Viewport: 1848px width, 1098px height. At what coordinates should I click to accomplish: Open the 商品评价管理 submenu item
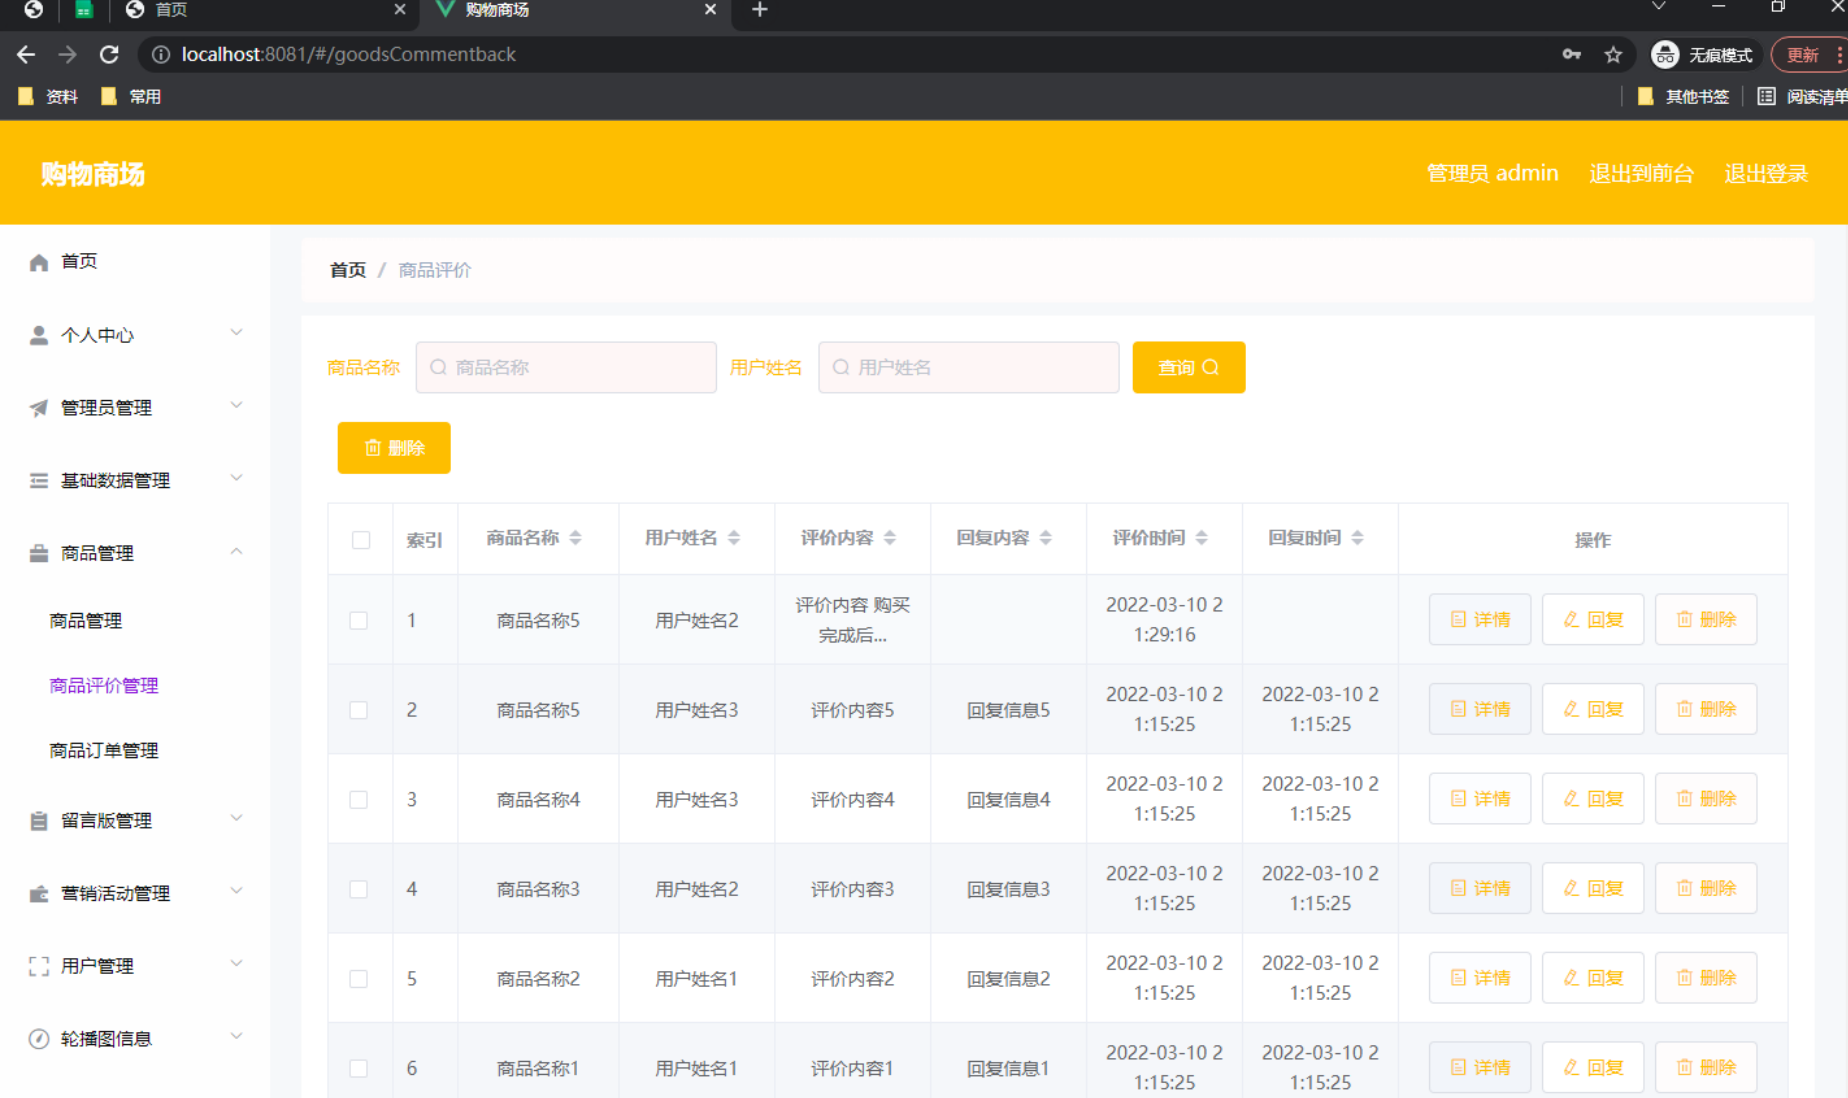[x=104, y=686]
